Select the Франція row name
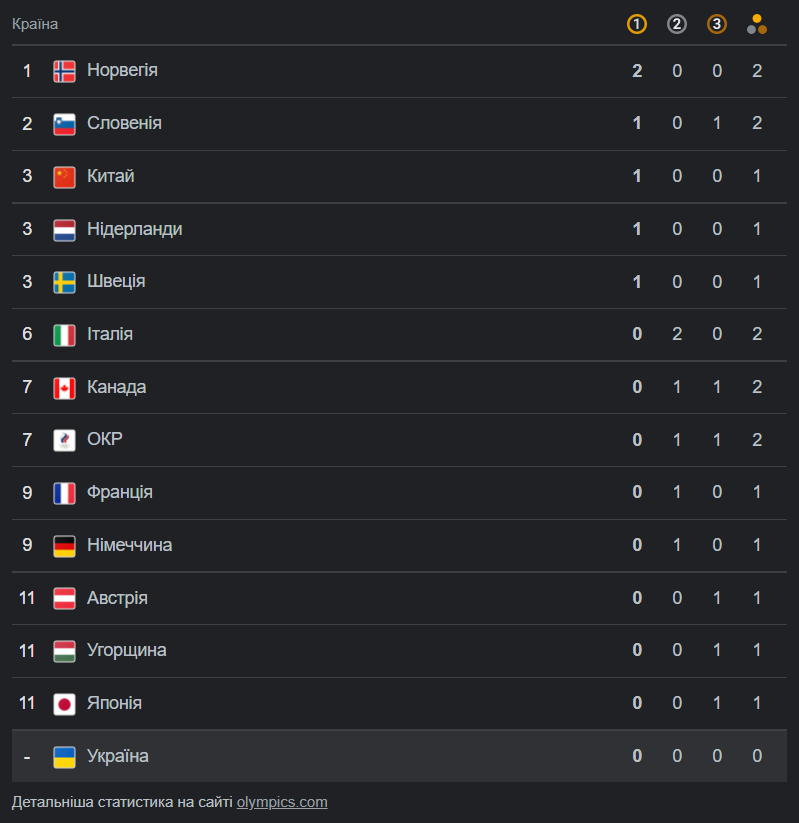Screen dimensions: 799x823 click(x=120, y=492)
